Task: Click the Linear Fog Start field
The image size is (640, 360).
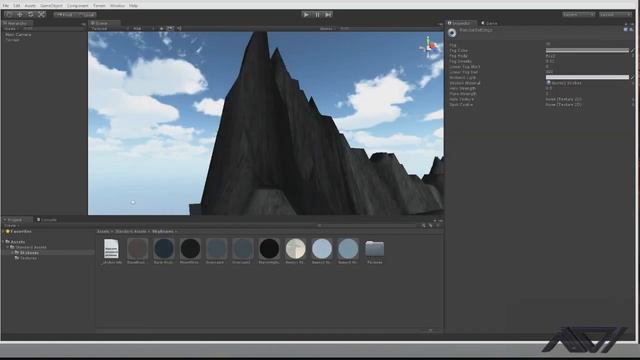Action: click(589, 67)
